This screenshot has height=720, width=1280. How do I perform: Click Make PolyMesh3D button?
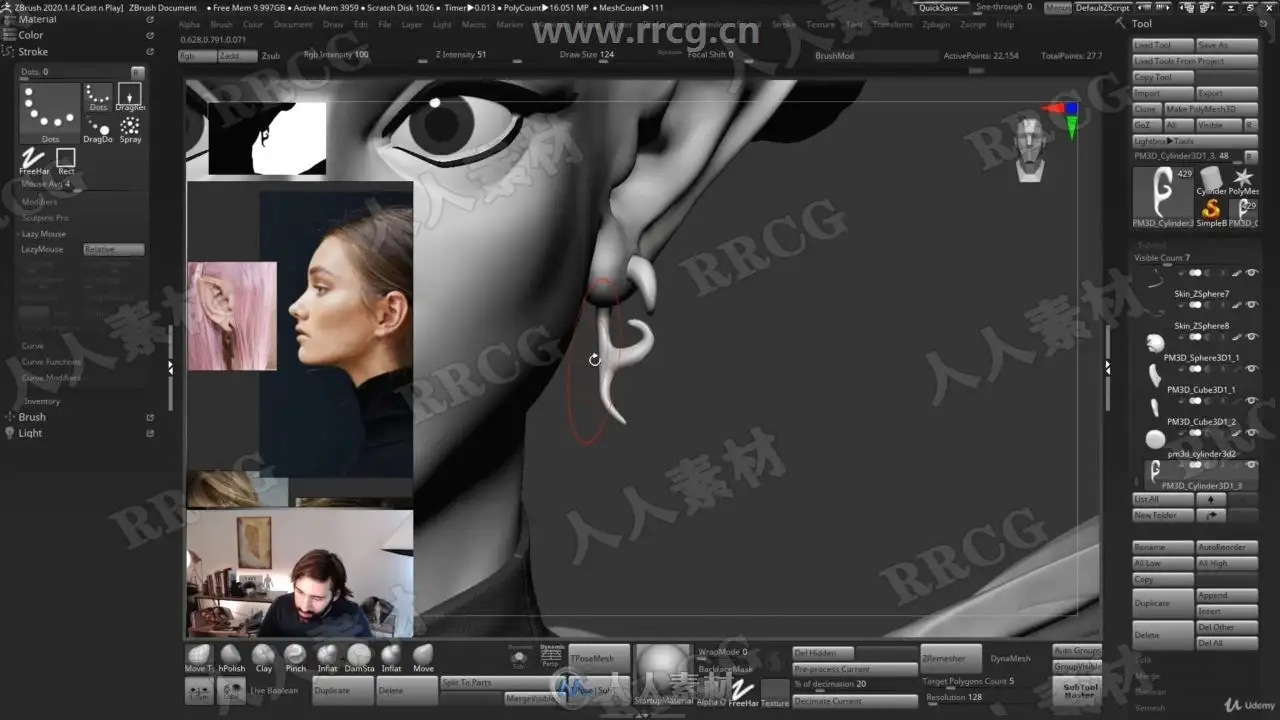[x=1210, y=109]
